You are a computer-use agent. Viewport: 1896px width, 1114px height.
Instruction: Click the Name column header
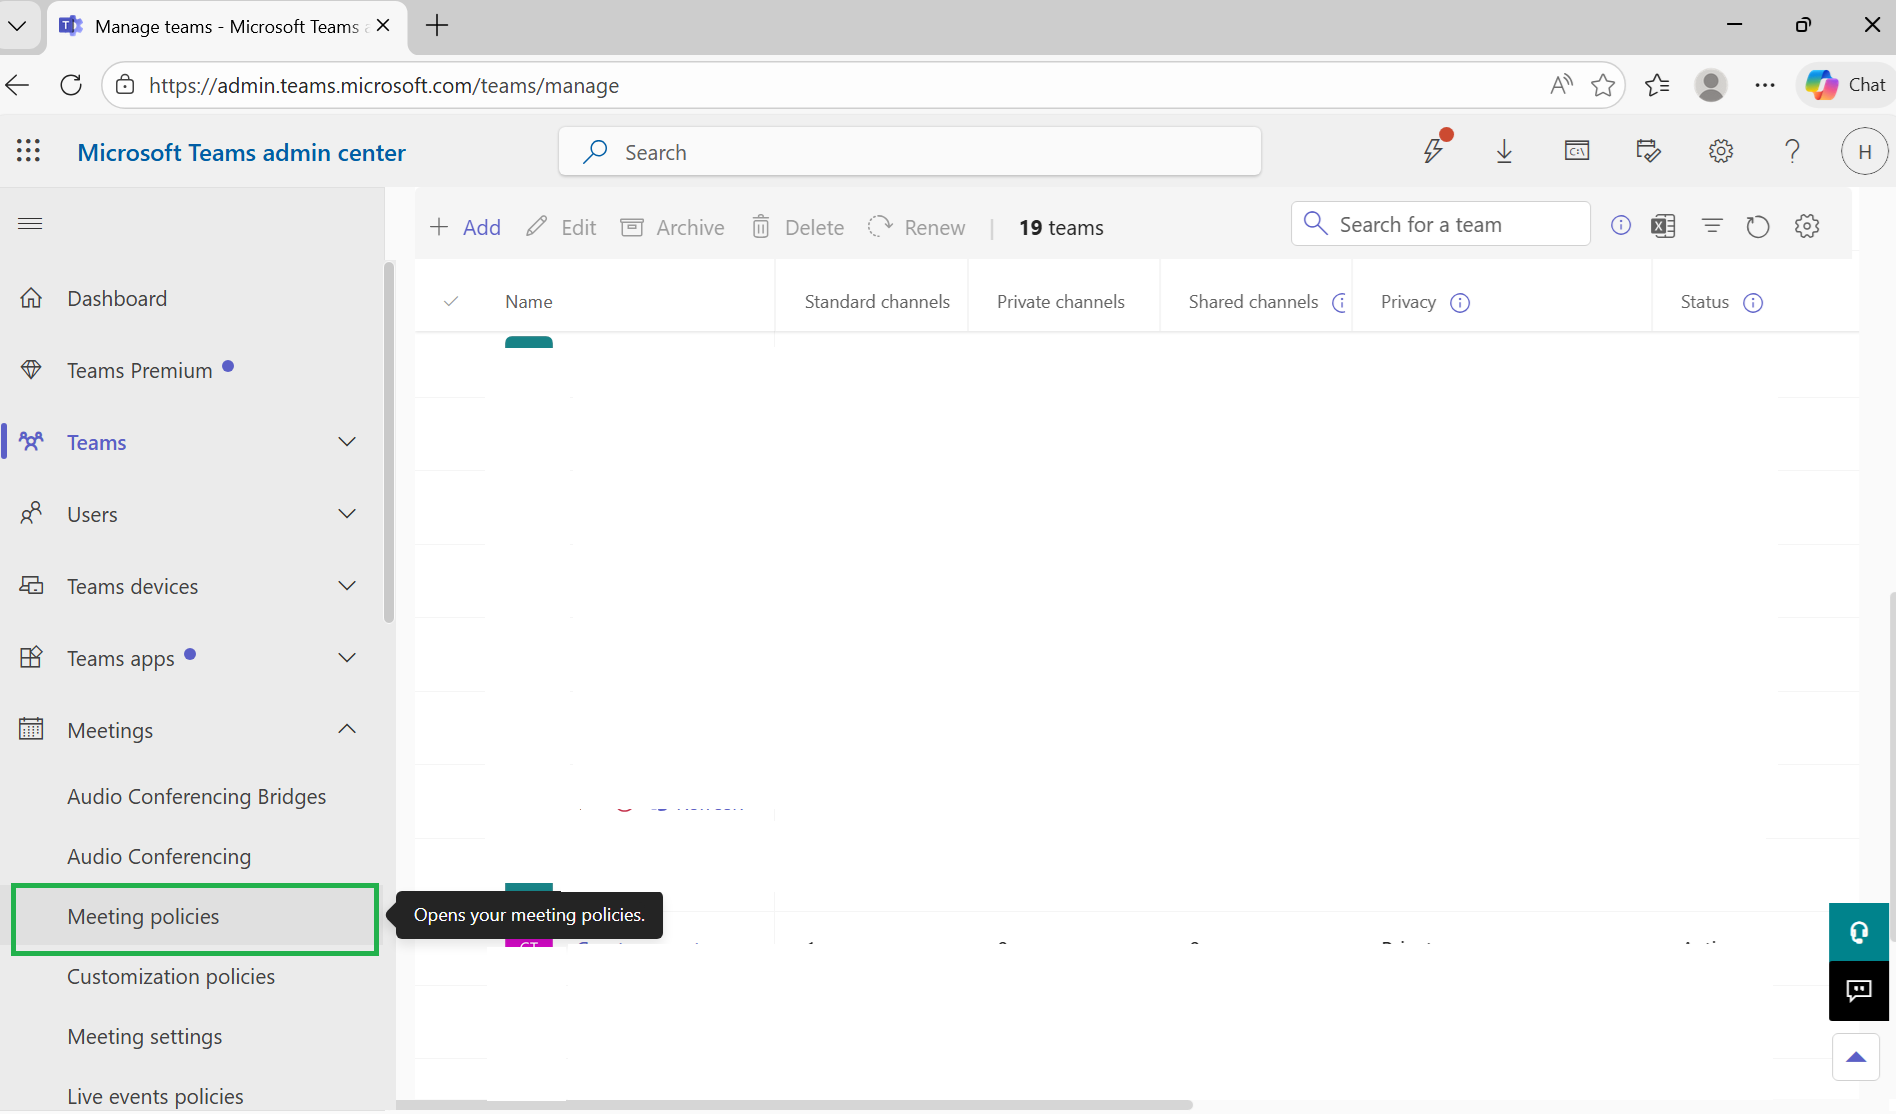pos(528,302)
